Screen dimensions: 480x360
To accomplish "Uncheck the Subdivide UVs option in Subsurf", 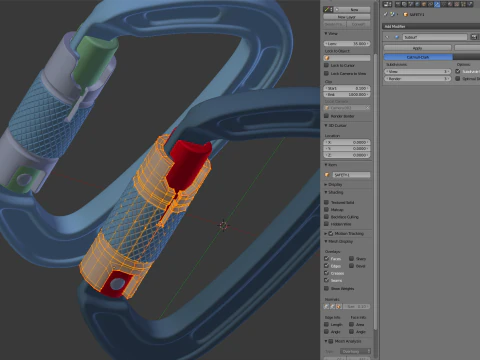I will 458,71.
